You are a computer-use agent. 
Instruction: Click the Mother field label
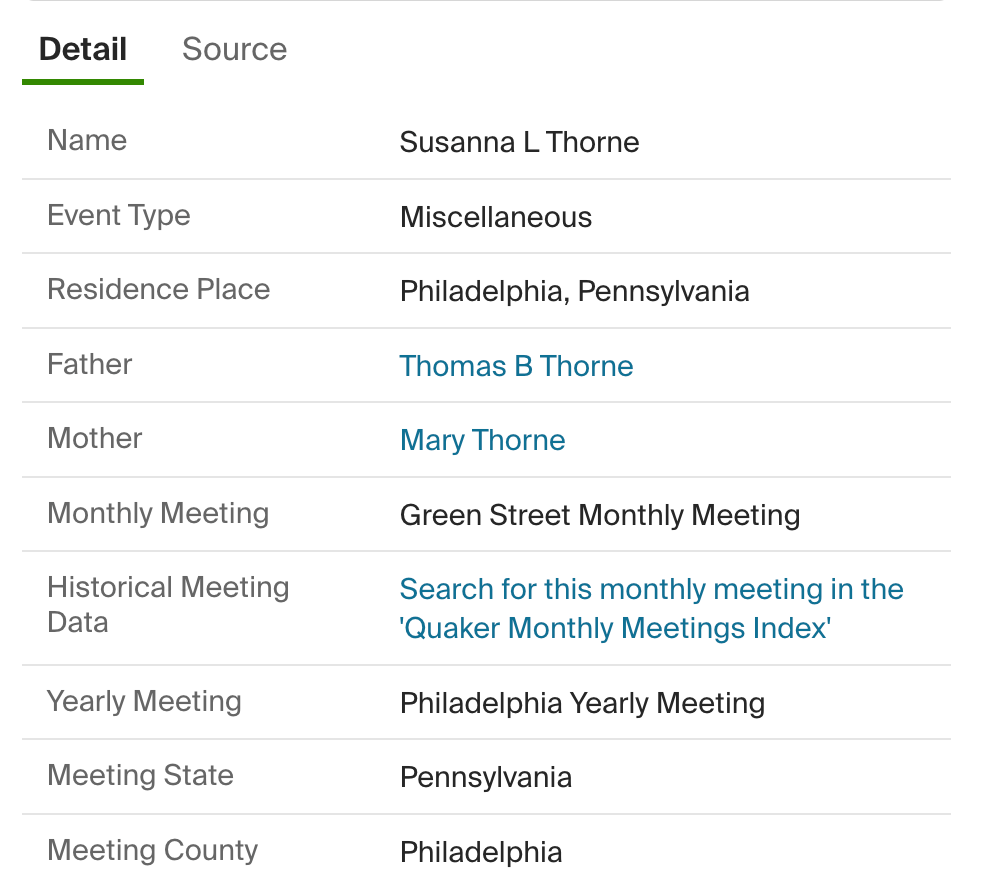pyautogui.click(x=95, y=438)
